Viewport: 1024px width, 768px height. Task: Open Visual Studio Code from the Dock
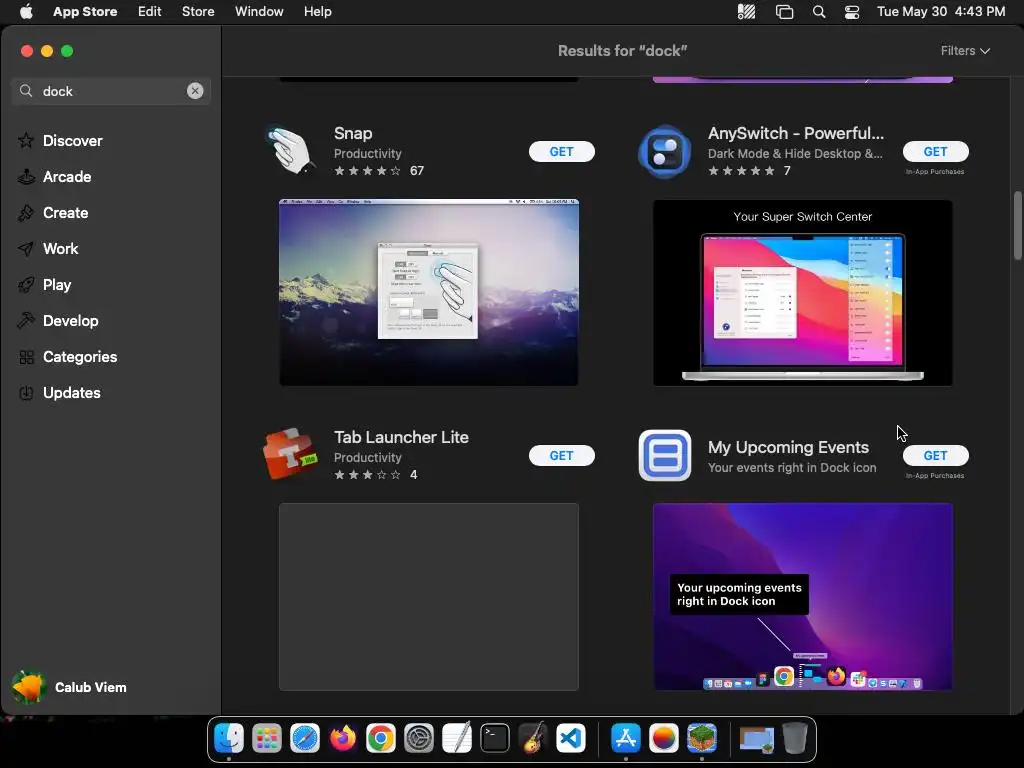point(570,739)
